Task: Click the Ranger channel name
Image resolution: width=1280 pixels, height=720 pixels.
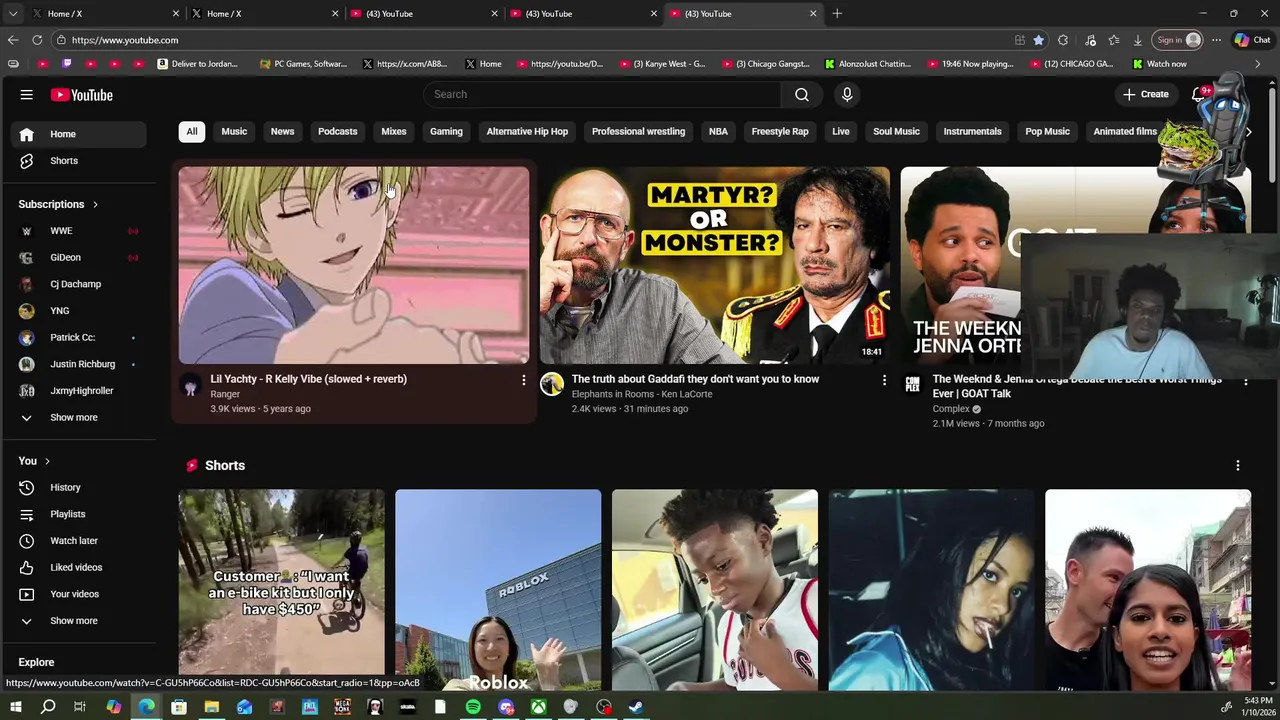Action: coord(225,394)
